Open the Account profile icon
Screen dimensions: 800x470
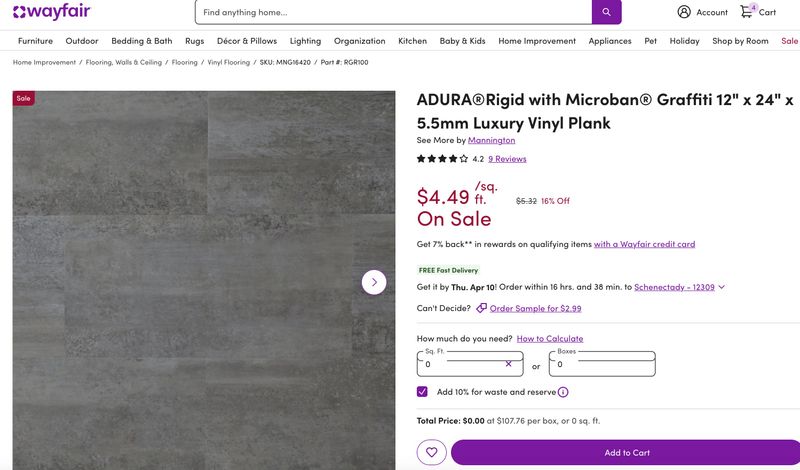click(x=684, y=12)
